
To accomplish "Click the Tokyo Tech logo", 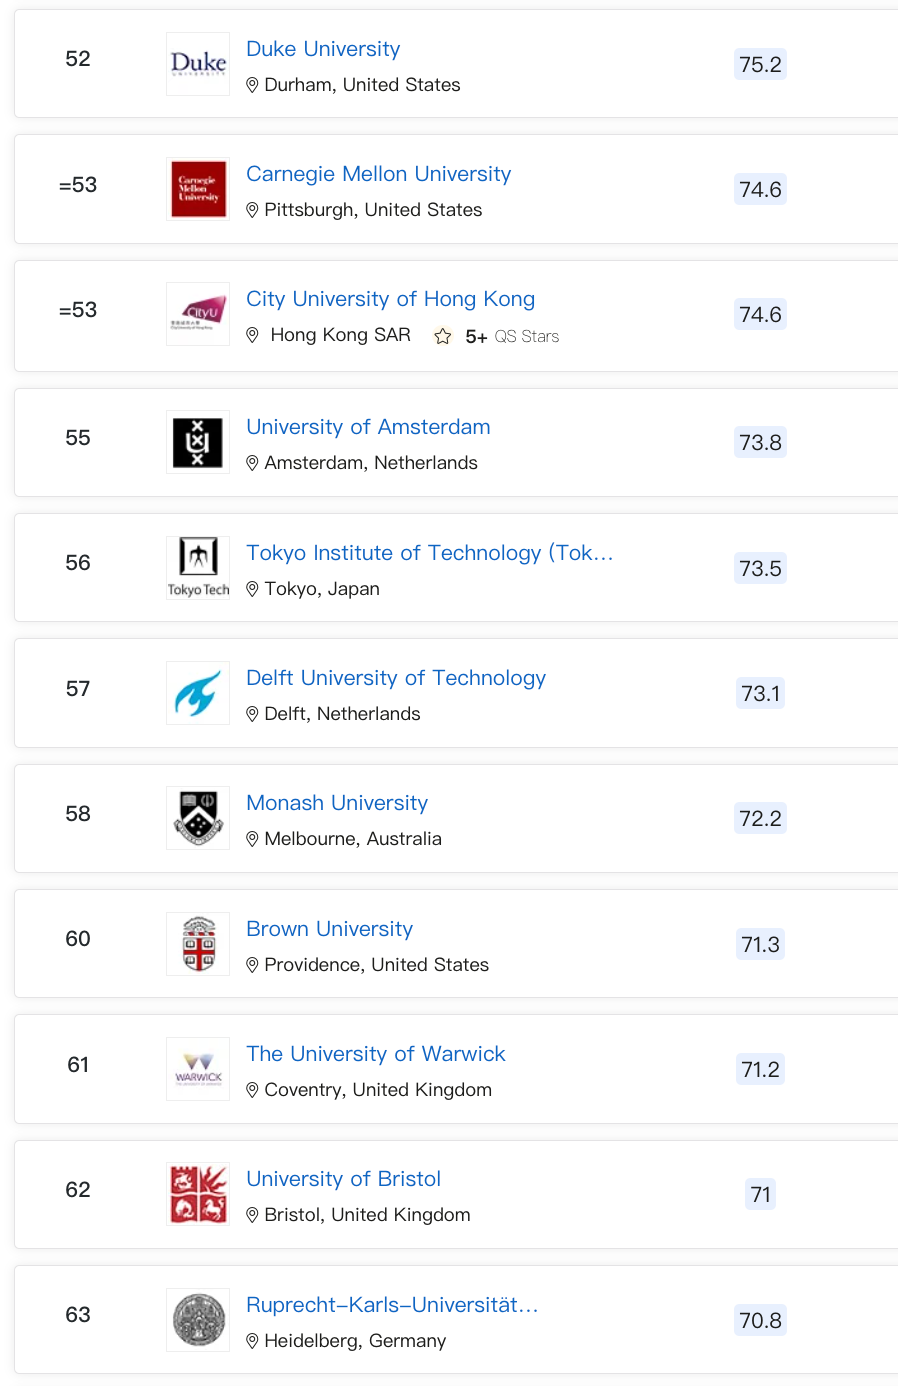I will [198, 568].
